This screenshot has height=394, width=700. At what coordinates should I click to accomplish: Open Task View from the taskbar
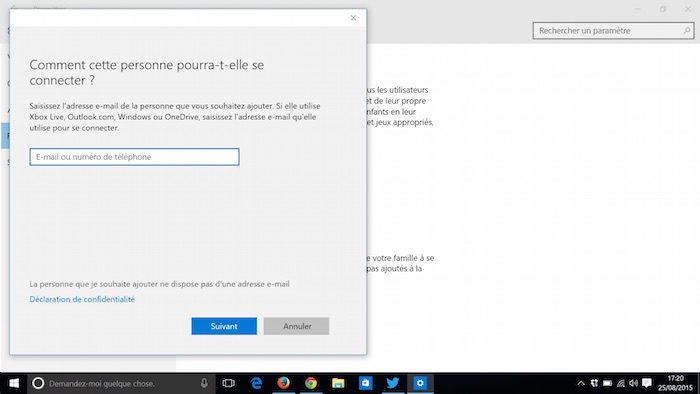(x=229, y=383)
